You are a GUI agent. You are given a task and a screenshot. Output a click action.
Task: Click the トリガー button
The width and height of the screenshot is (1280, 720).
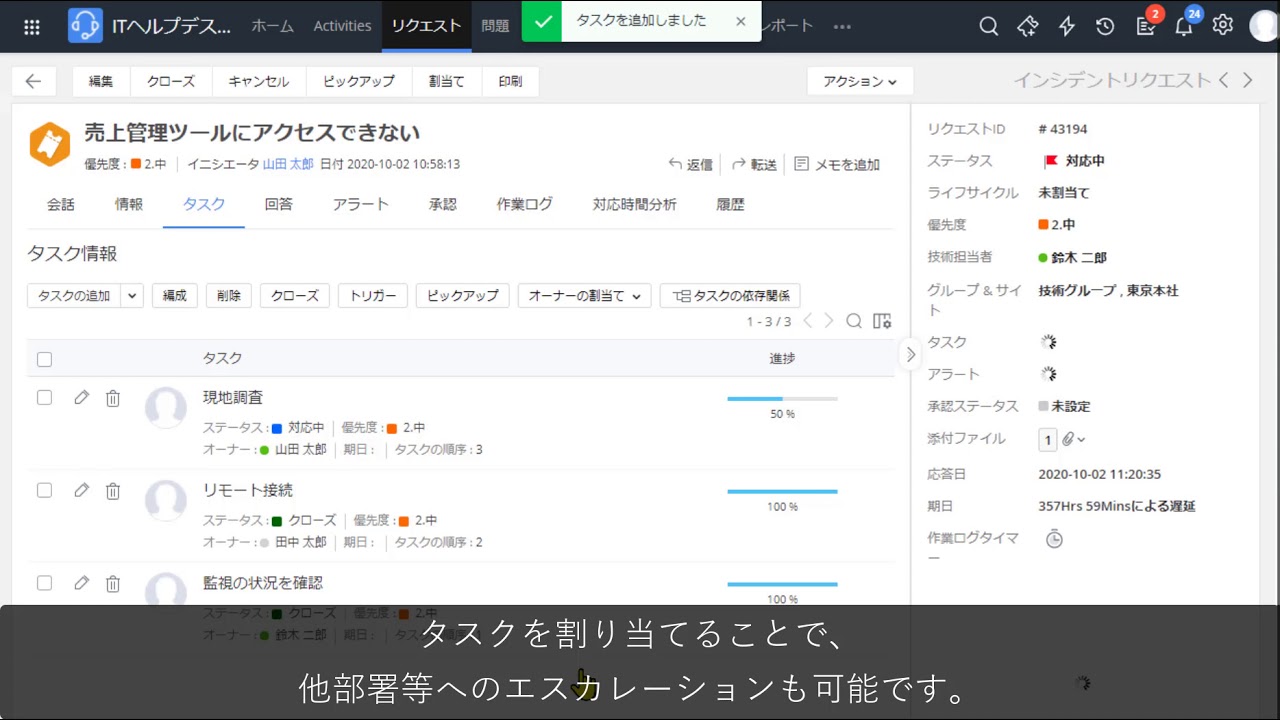pos(373,295)
